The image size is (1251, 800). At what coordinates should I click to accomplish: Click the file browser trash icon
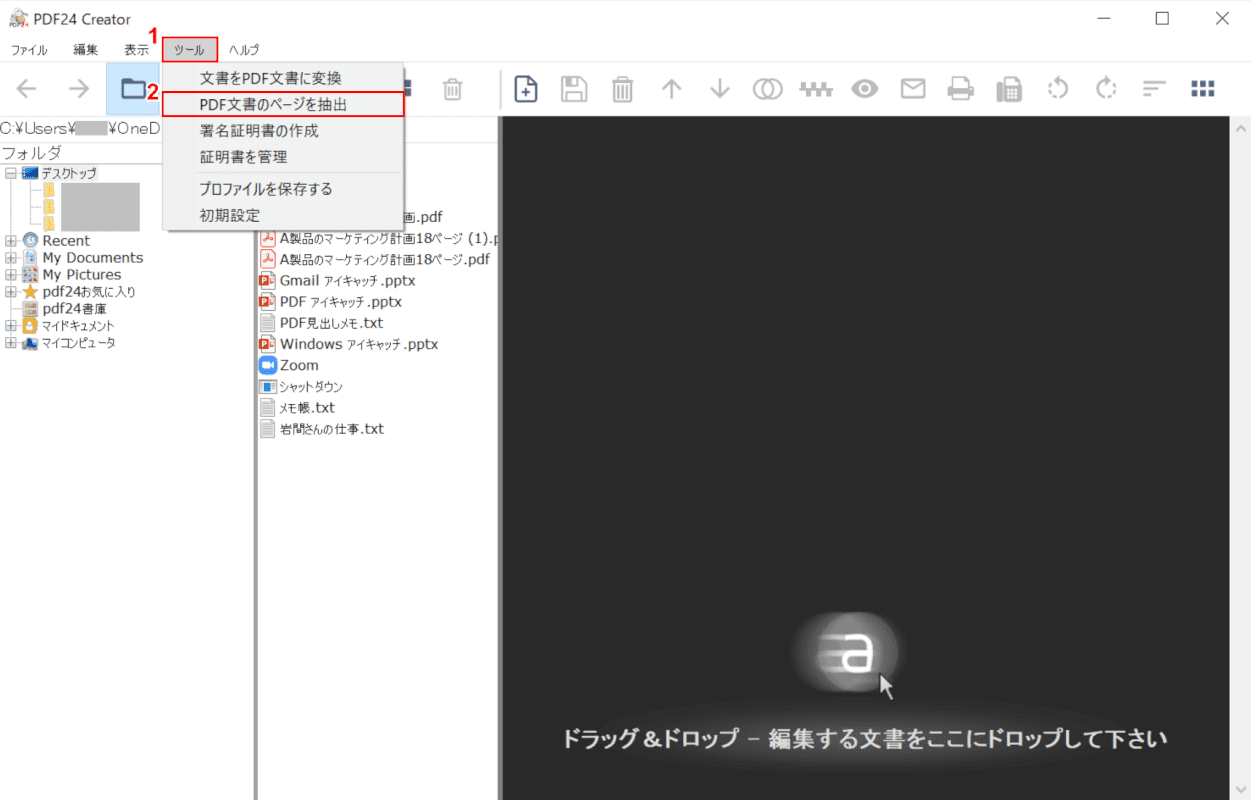pyautogui.click(x=453, y=89)
